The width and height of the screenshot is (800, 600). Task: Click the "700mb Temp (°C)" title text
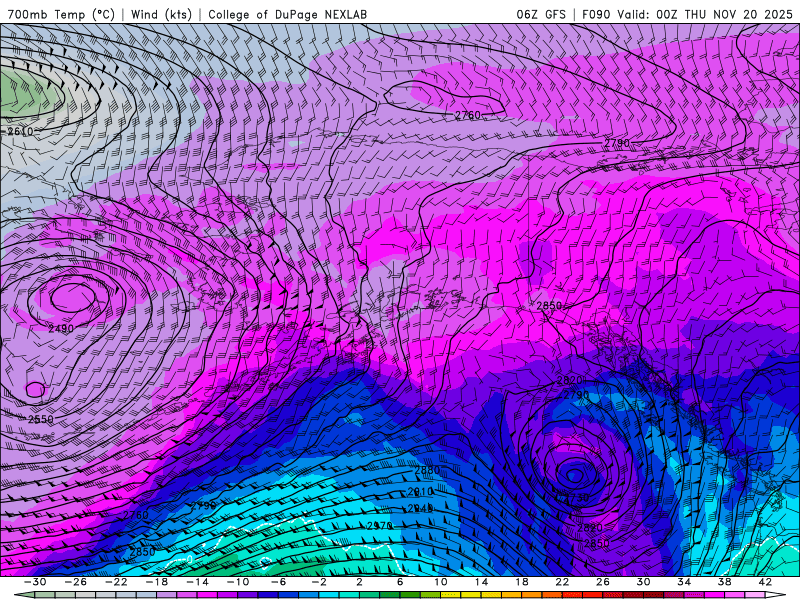(61, 14)
